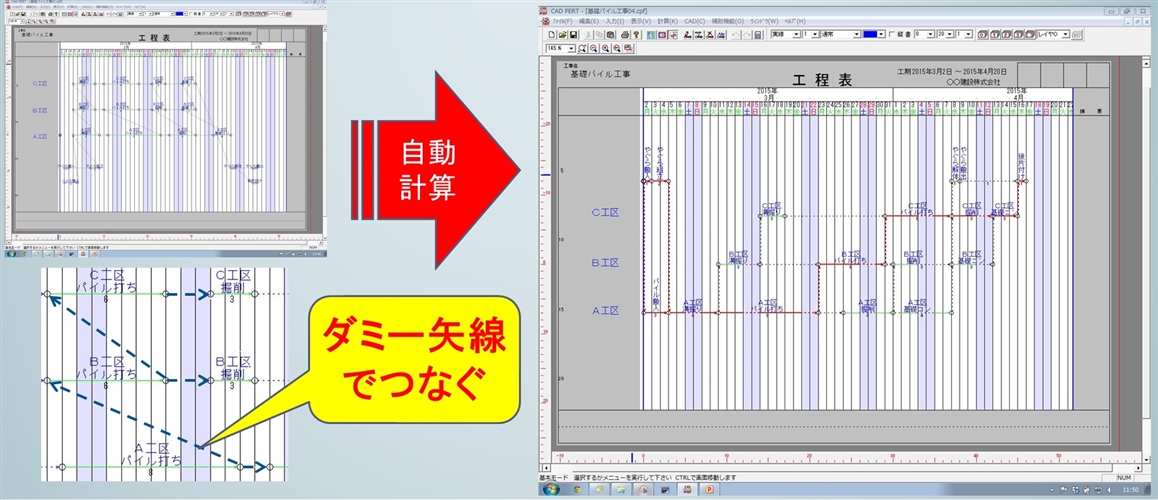The image size is (1158, 500).
Task: Select the layer 1 button
Action: coord(993,34)
